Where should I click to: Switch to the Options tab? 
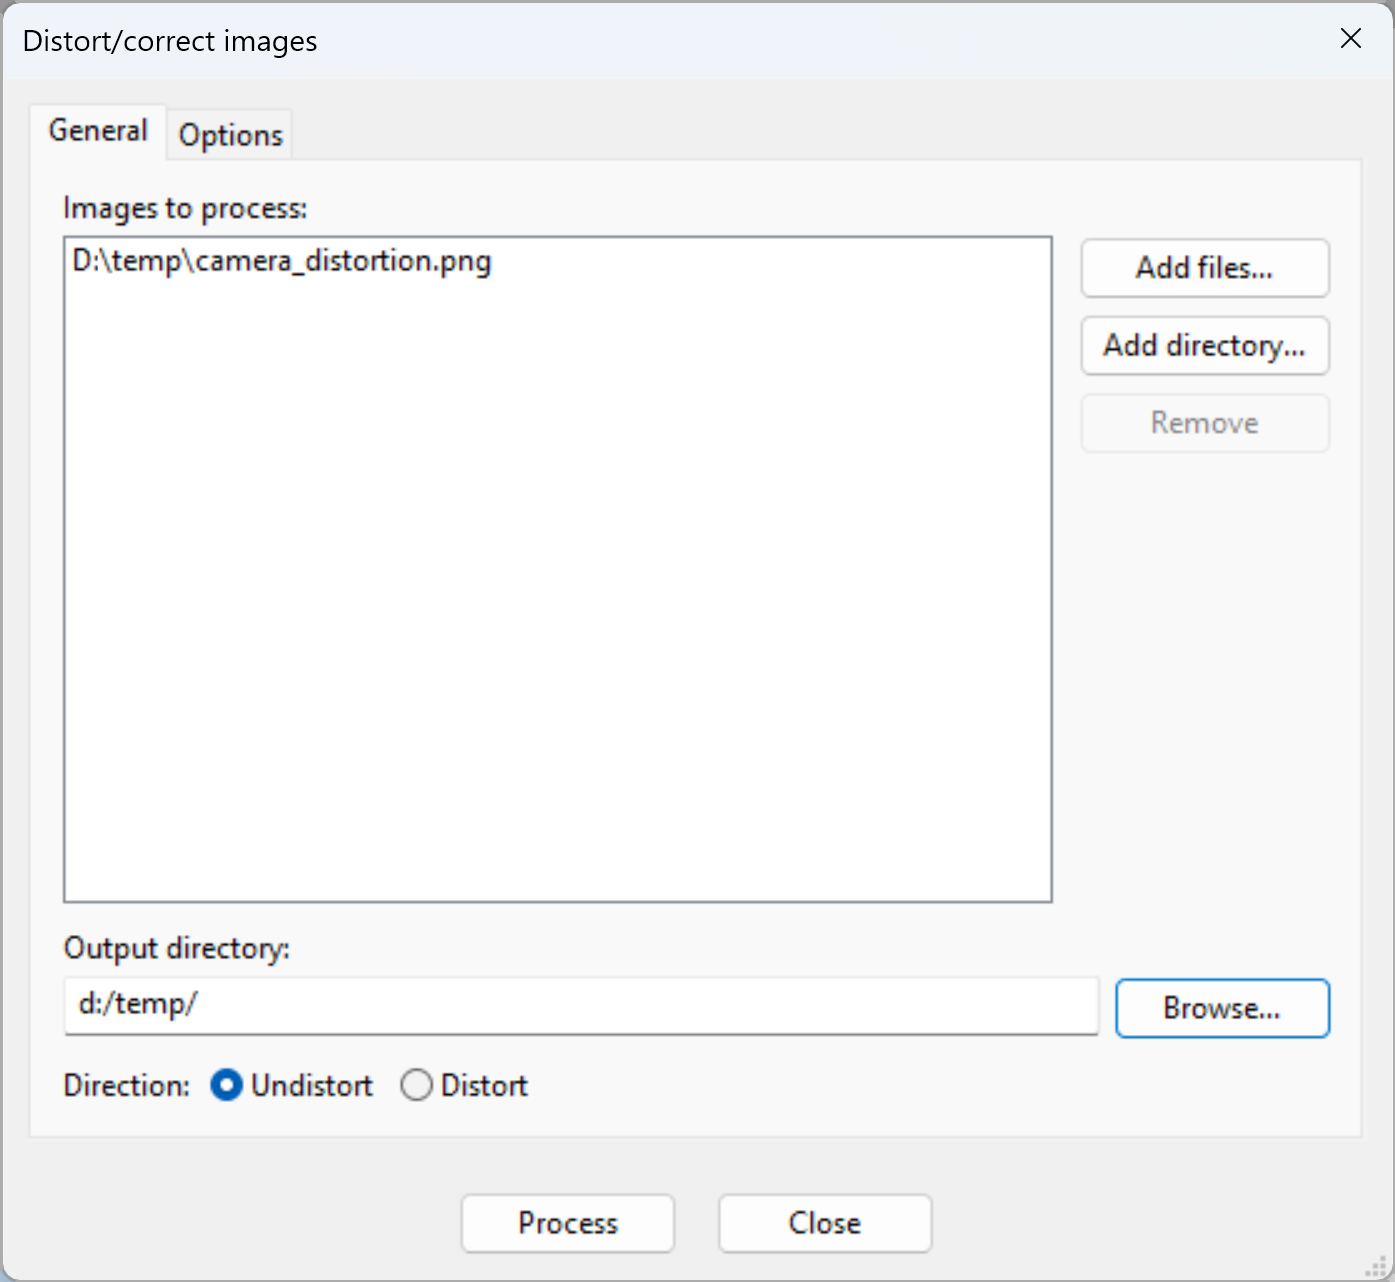click(x=230, y=135)
